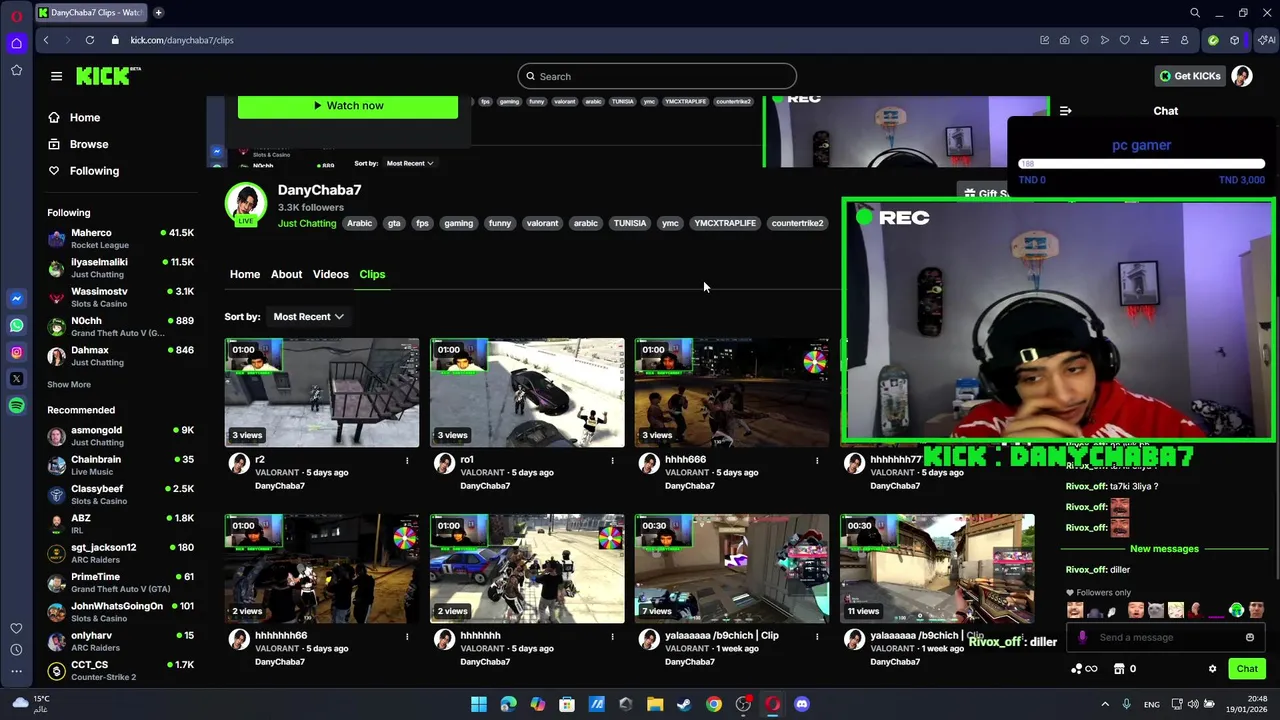Open Wassimostv channel in sidebar
The image size is (1280, 720).
point(120,297)
